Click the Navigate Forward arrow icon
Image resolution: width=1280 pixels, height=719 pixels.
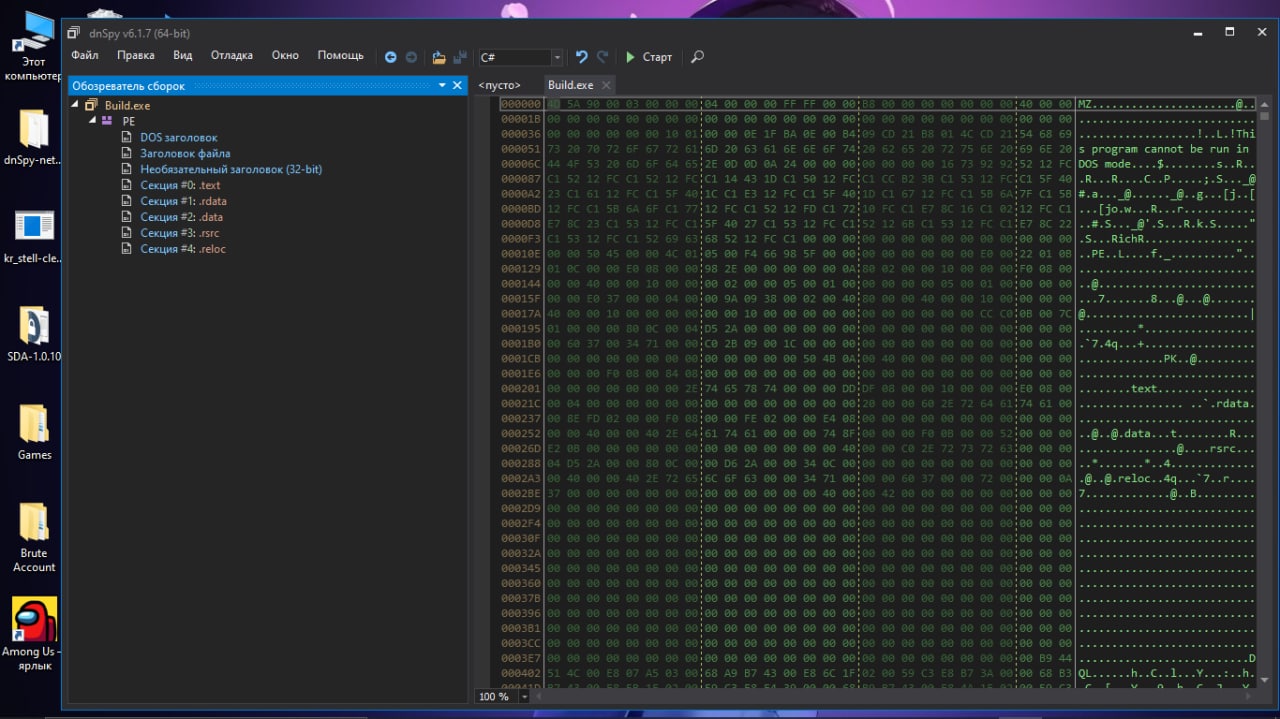[411, 57]
